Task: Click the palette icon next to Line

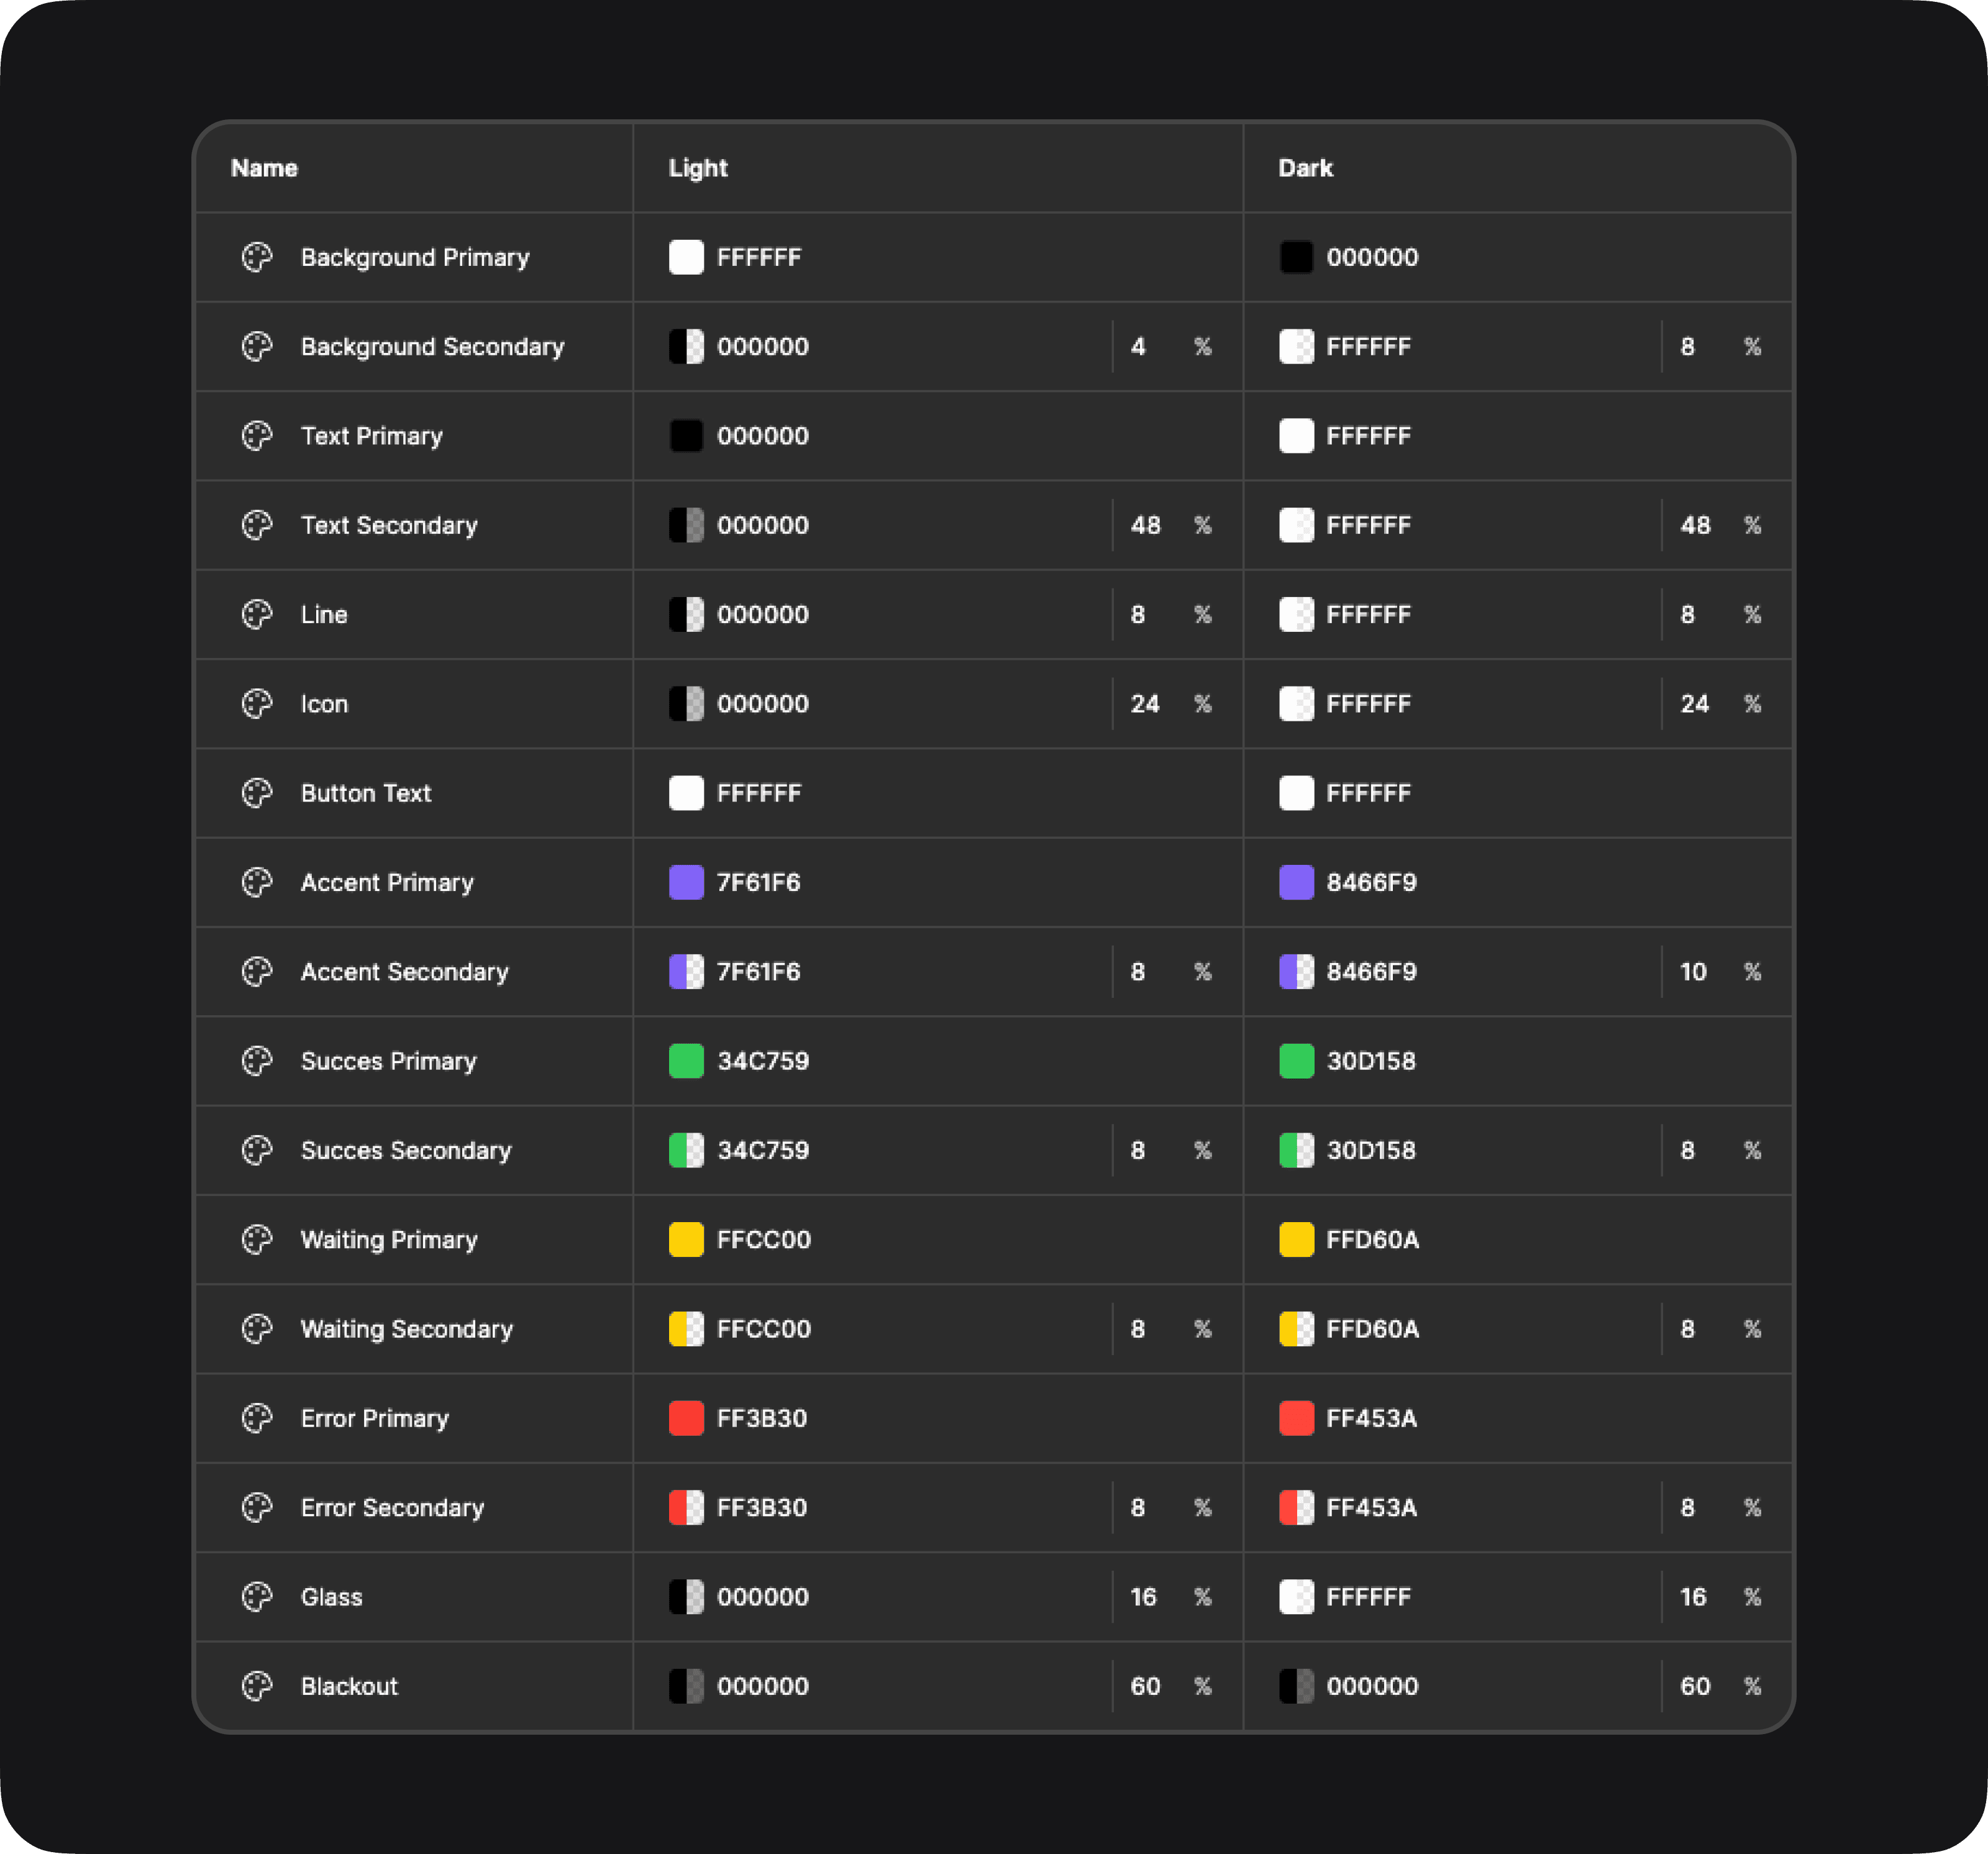Action: click(257, 614)
